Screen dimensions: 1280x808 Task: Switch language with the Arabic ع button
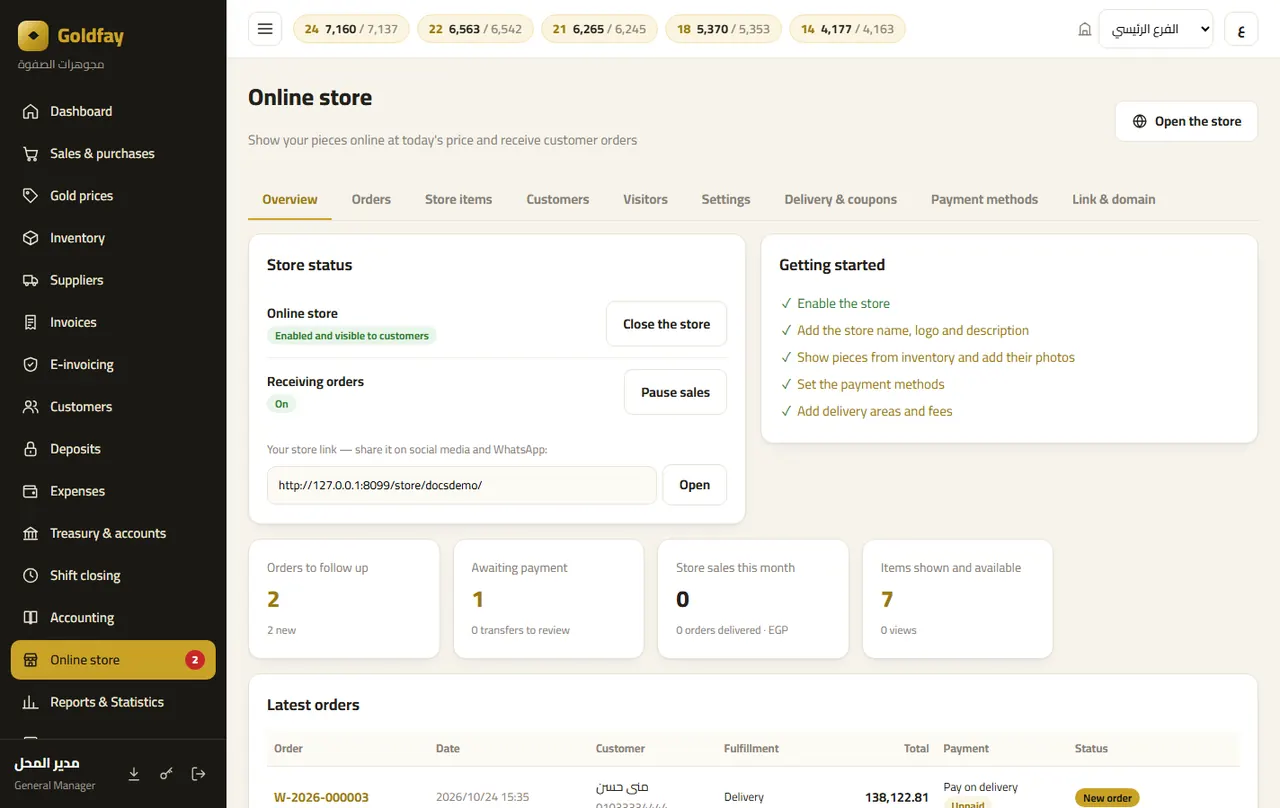pyautogui.click(x=1241, y=29)
